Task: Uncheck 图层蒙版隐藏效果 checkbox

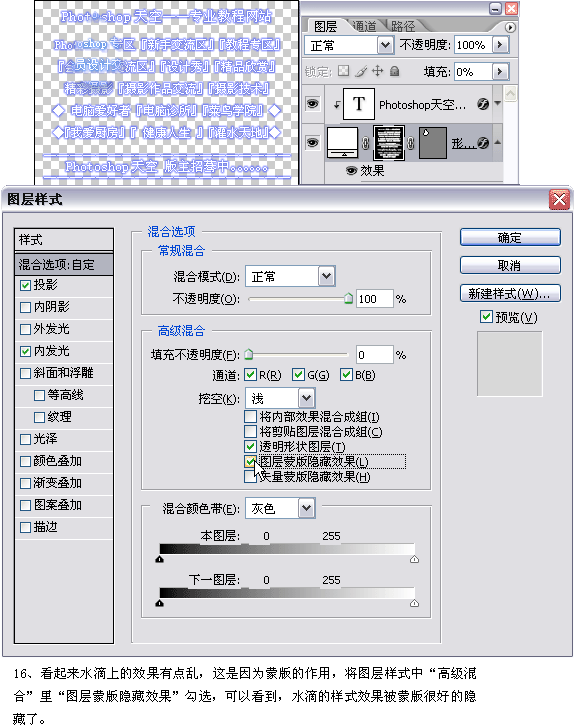Action: [250, 461]
